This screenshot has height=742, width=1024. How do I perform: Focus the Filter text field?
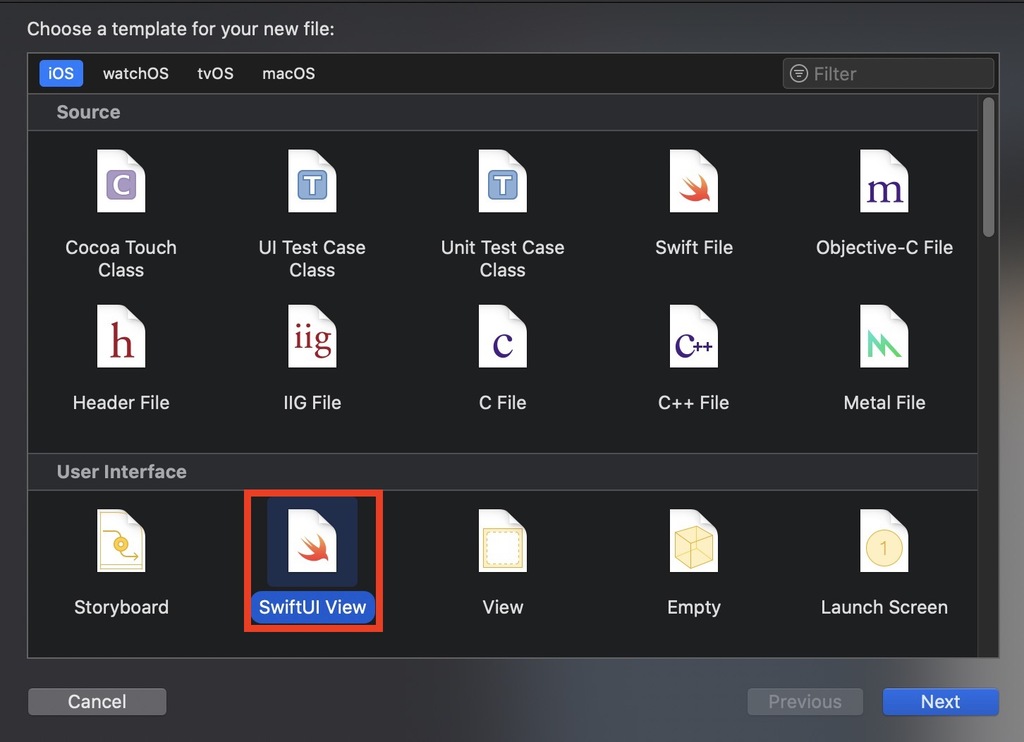tap(888, 73)
